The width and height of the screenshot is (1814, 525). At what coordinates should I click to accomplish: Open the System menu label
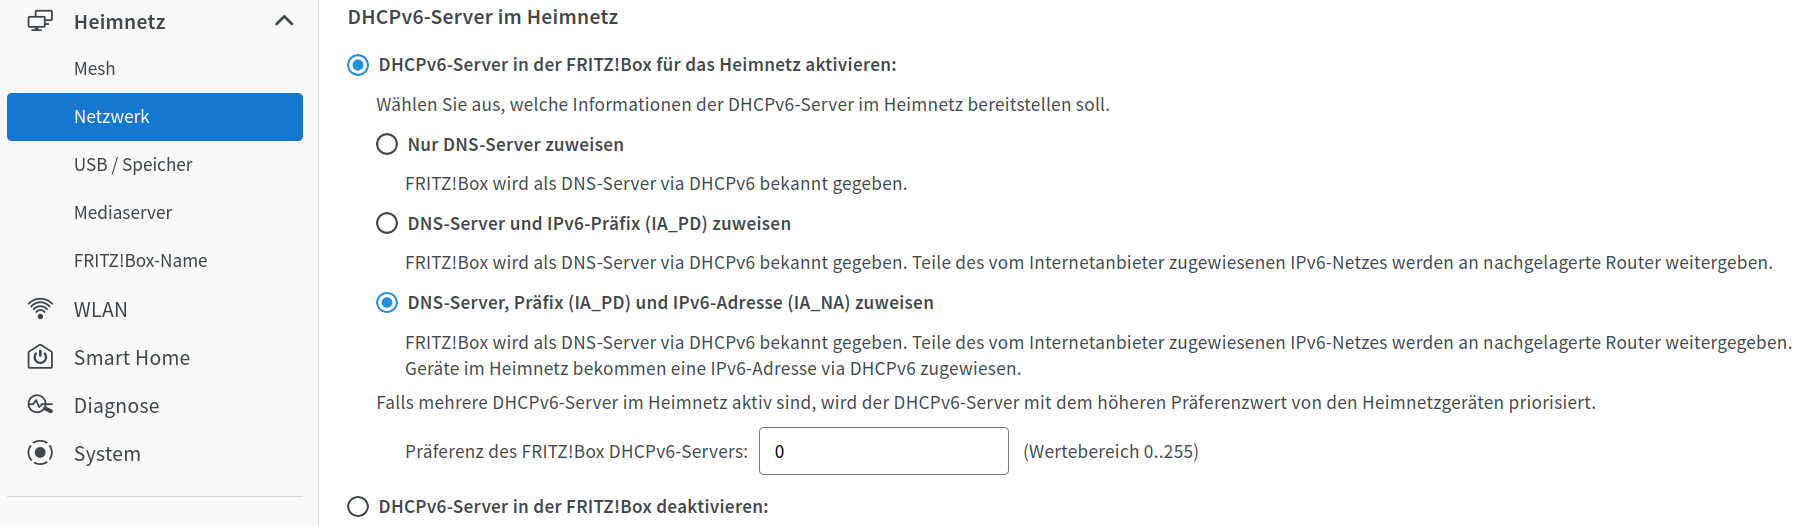coord(107,454)
